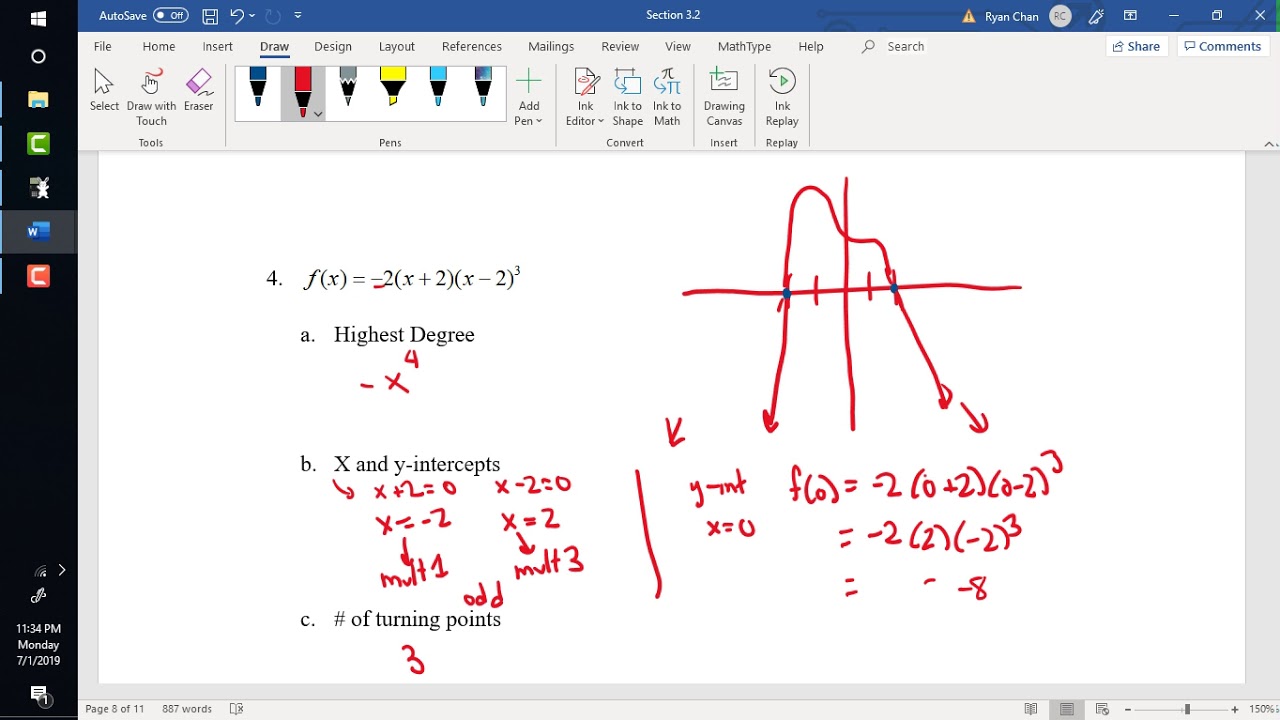Open the Comments pane
This screenshot has width=1280, height=720.
coord(1222,46)
